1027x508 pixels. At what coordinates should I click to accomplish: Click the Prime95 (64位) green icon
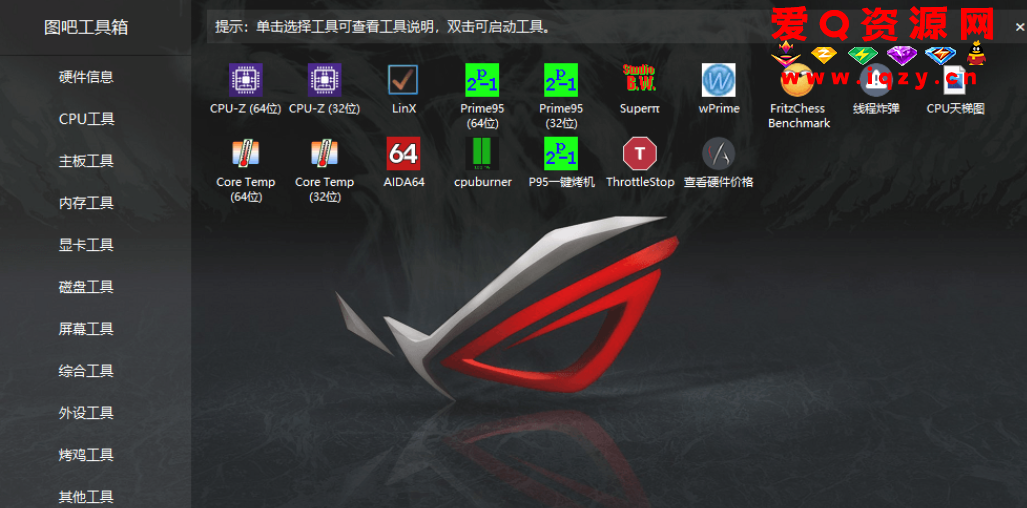482,80
